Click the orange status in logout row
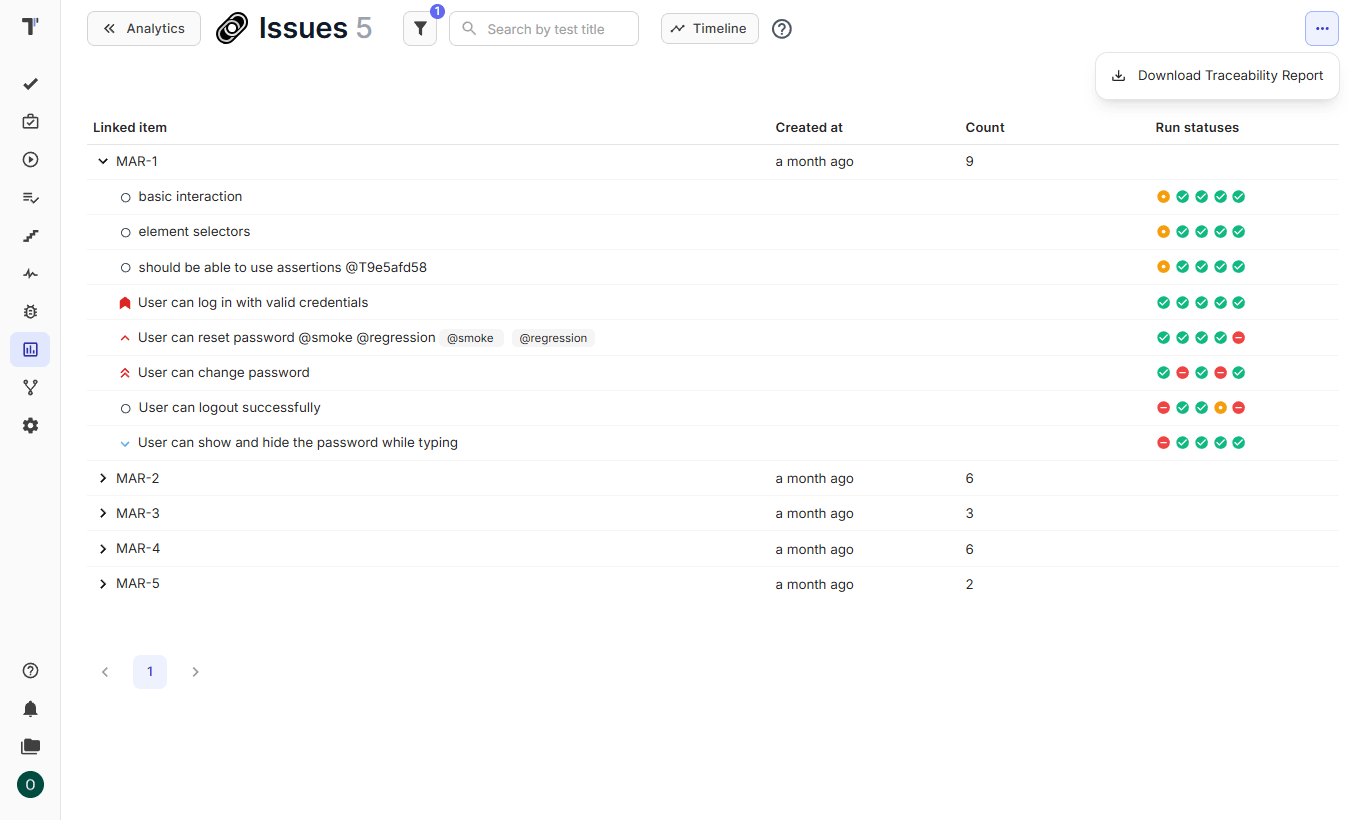1366x820 pixels. pos(1220,408)
